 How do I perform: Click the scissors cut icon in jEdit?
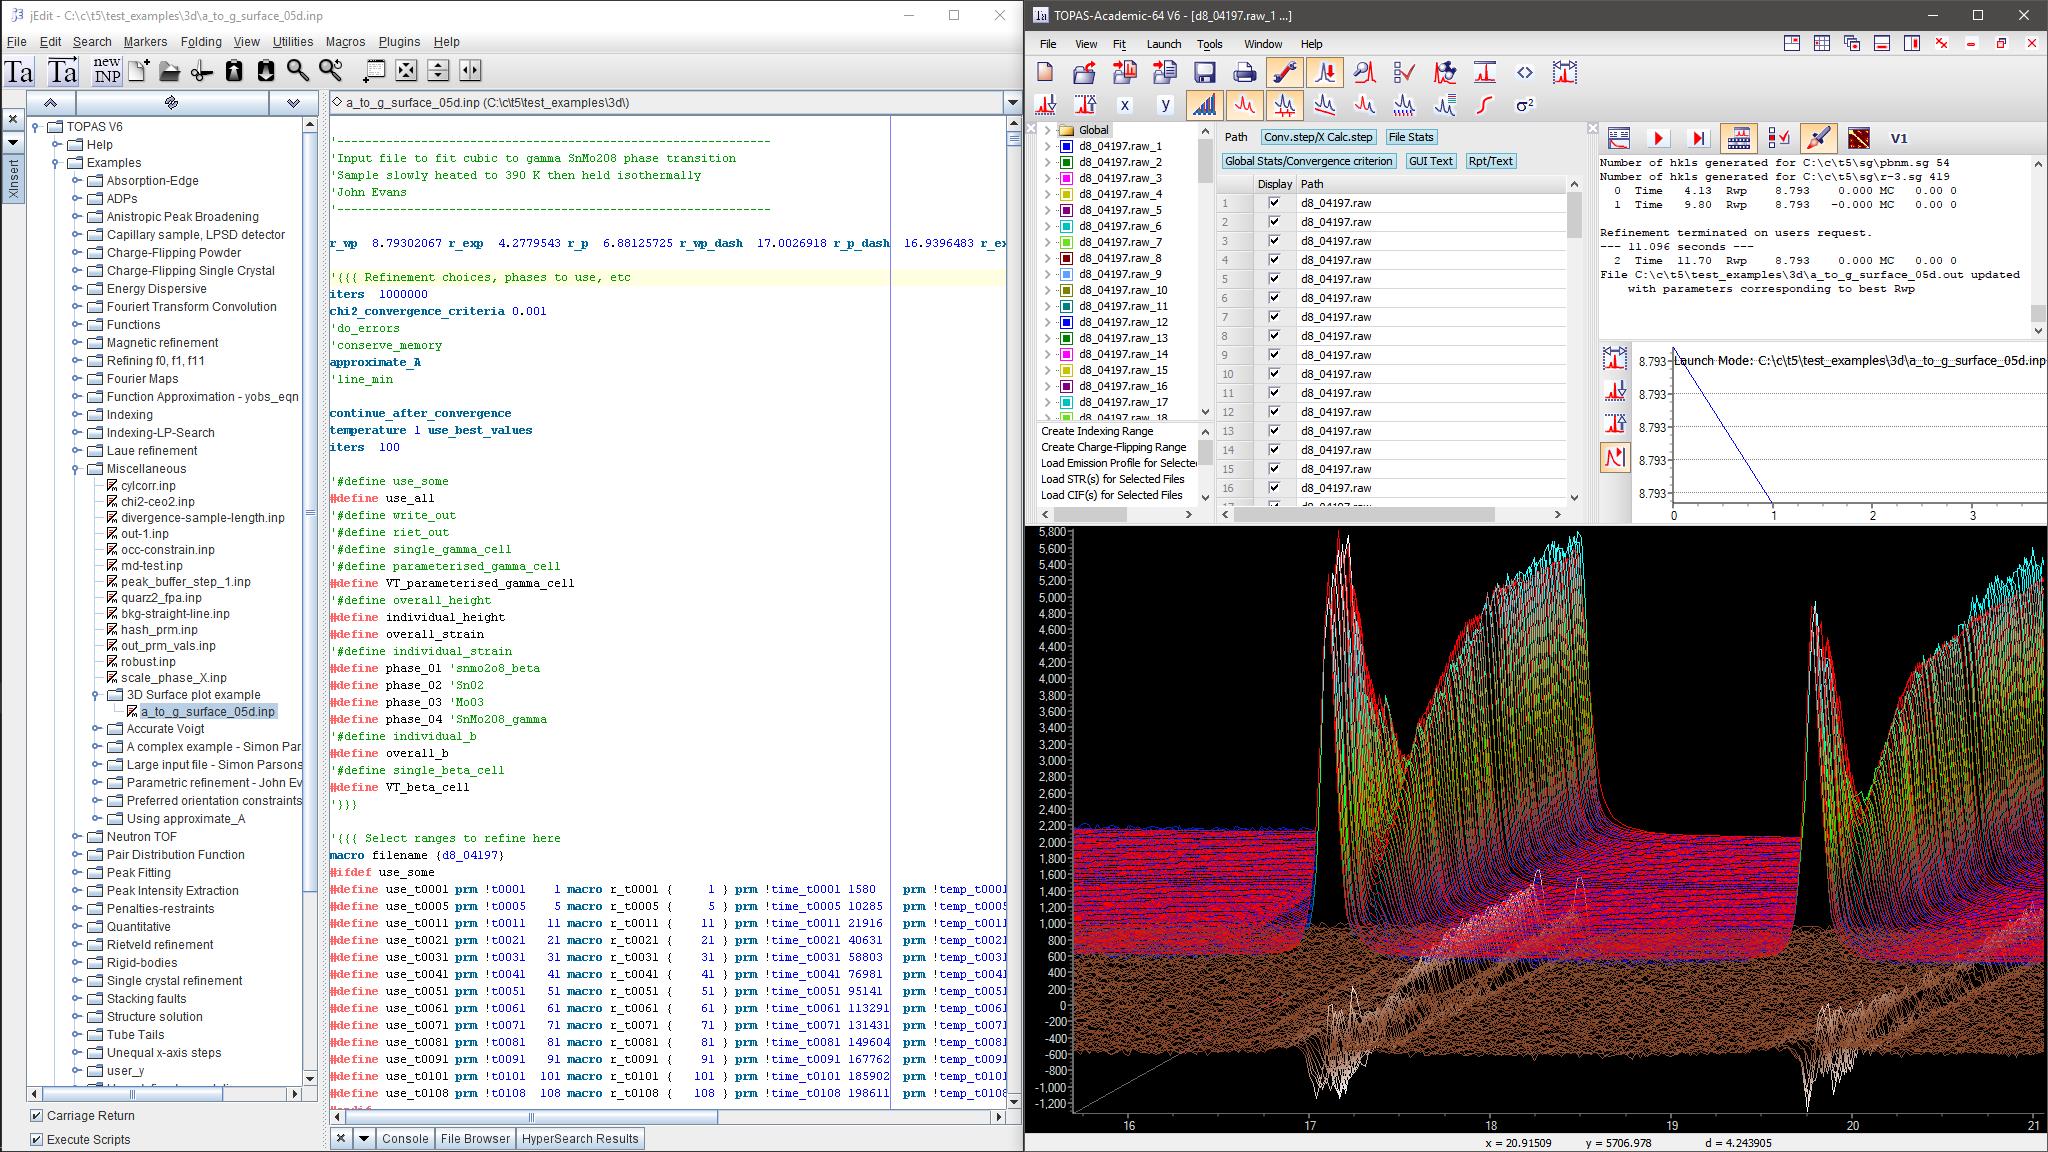[202, 70]
